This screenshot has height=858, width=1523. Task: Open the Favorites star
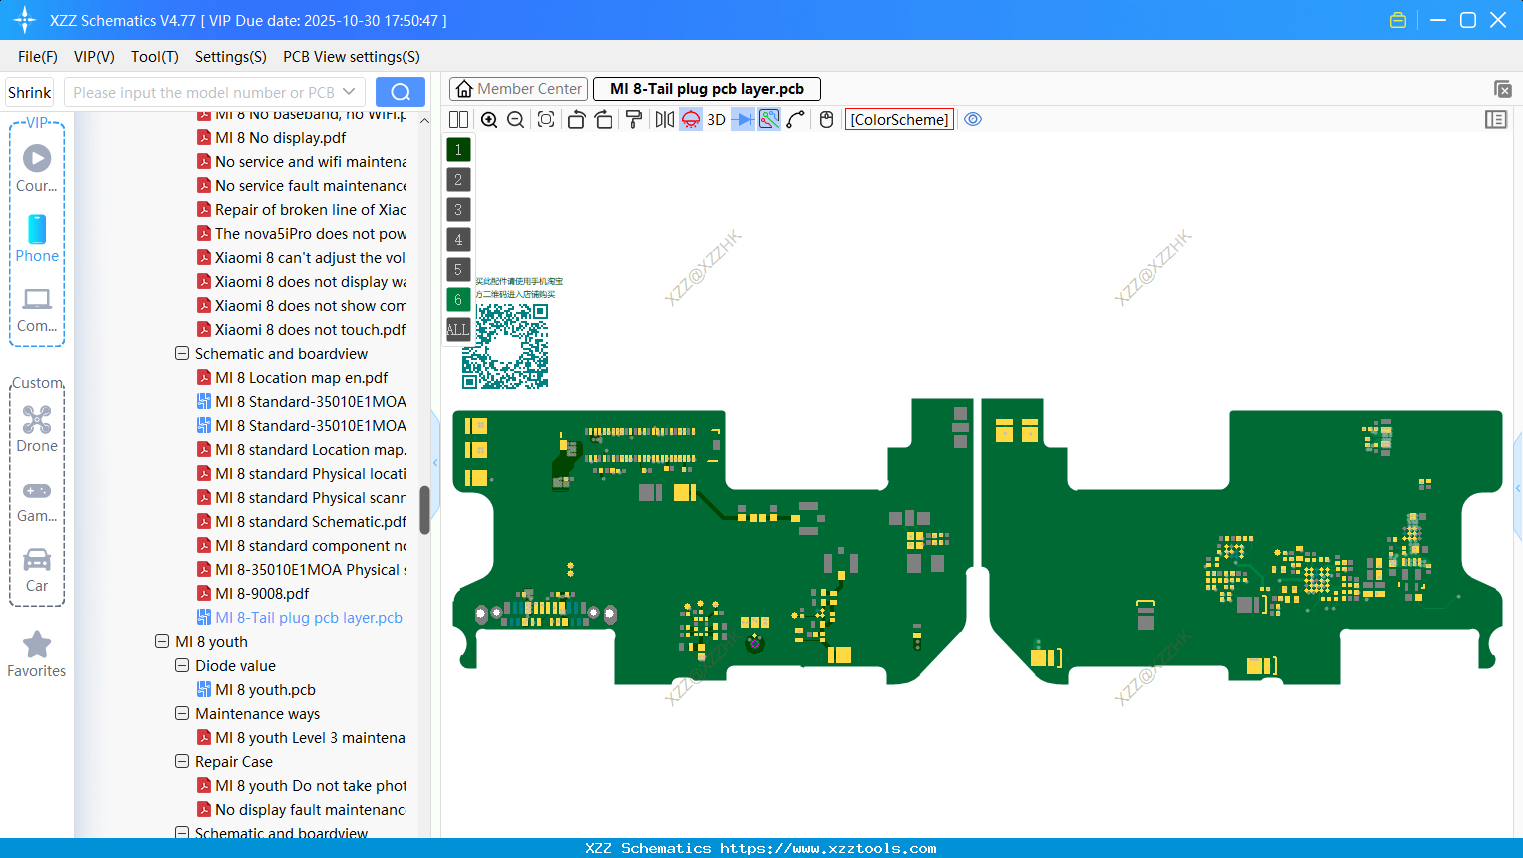(x=37, y=655)
